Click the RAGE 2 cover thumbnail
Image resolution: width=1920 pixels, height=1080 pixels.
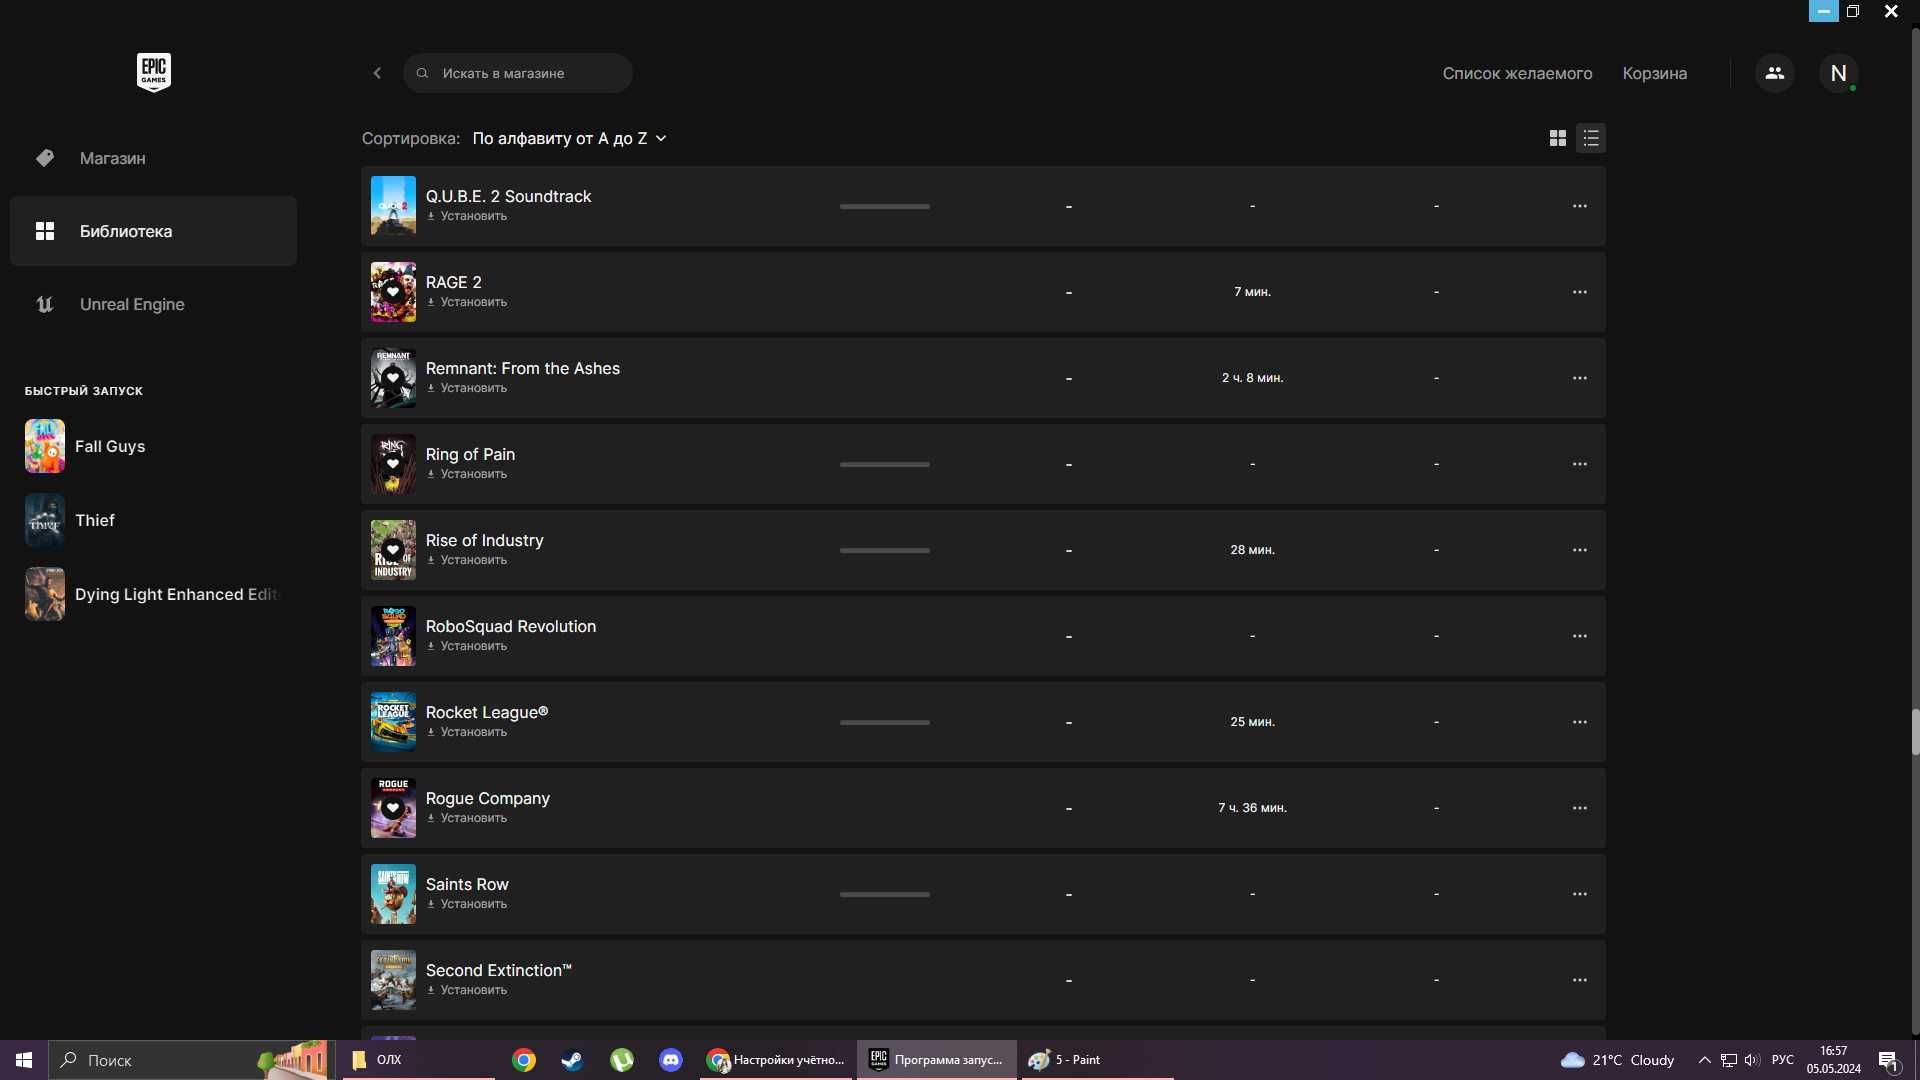[x=393, y=292]
